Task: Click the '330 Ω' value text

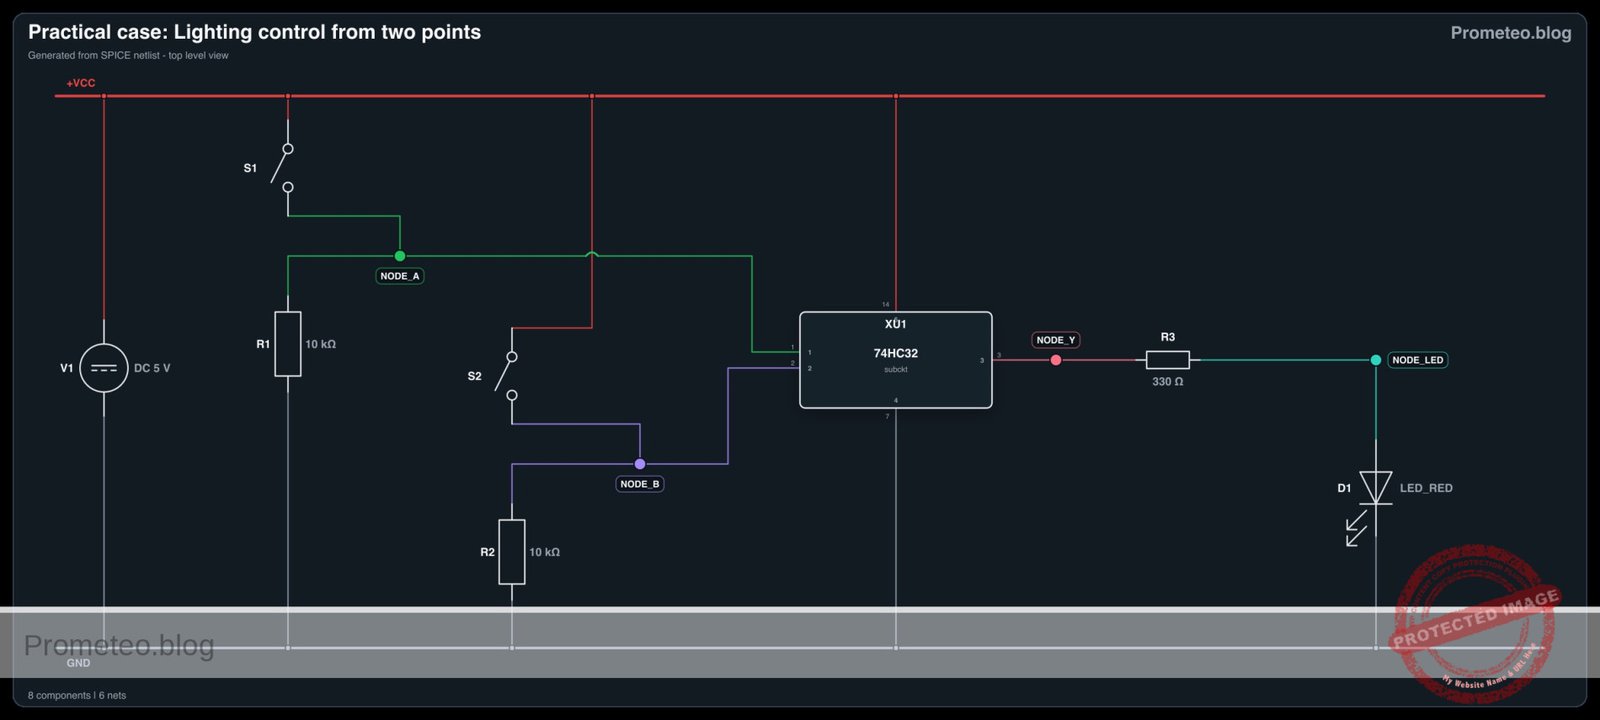Action: (1167, 382)
